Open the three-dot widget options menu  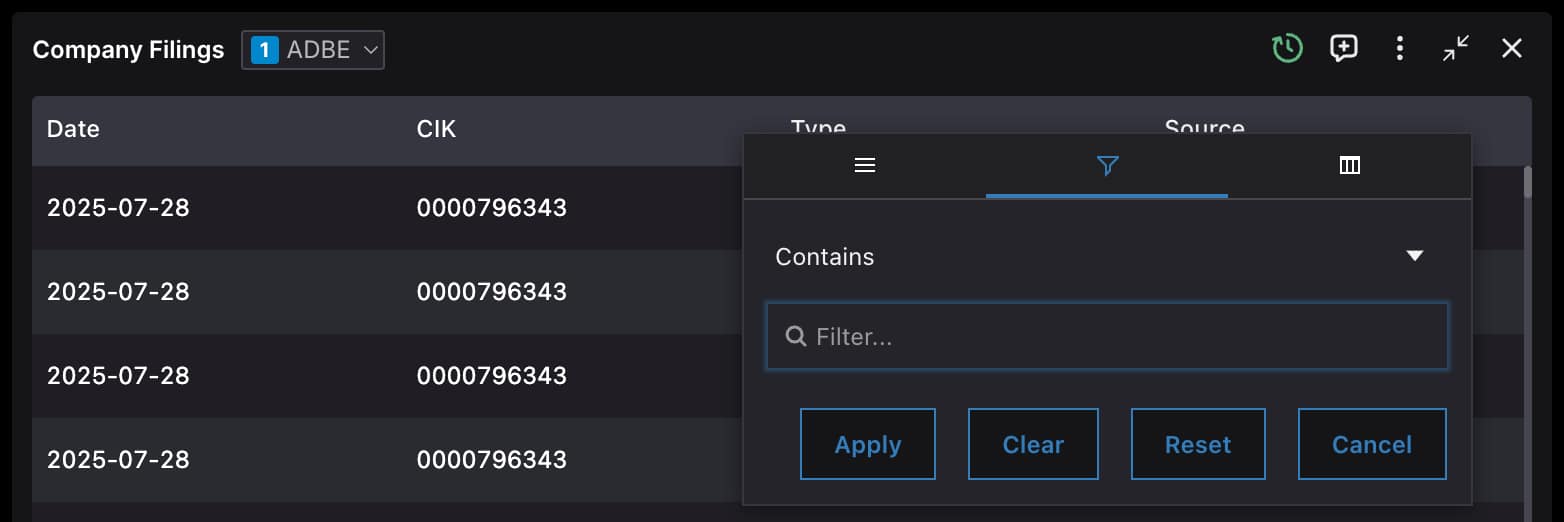[x=1400, y=48]
